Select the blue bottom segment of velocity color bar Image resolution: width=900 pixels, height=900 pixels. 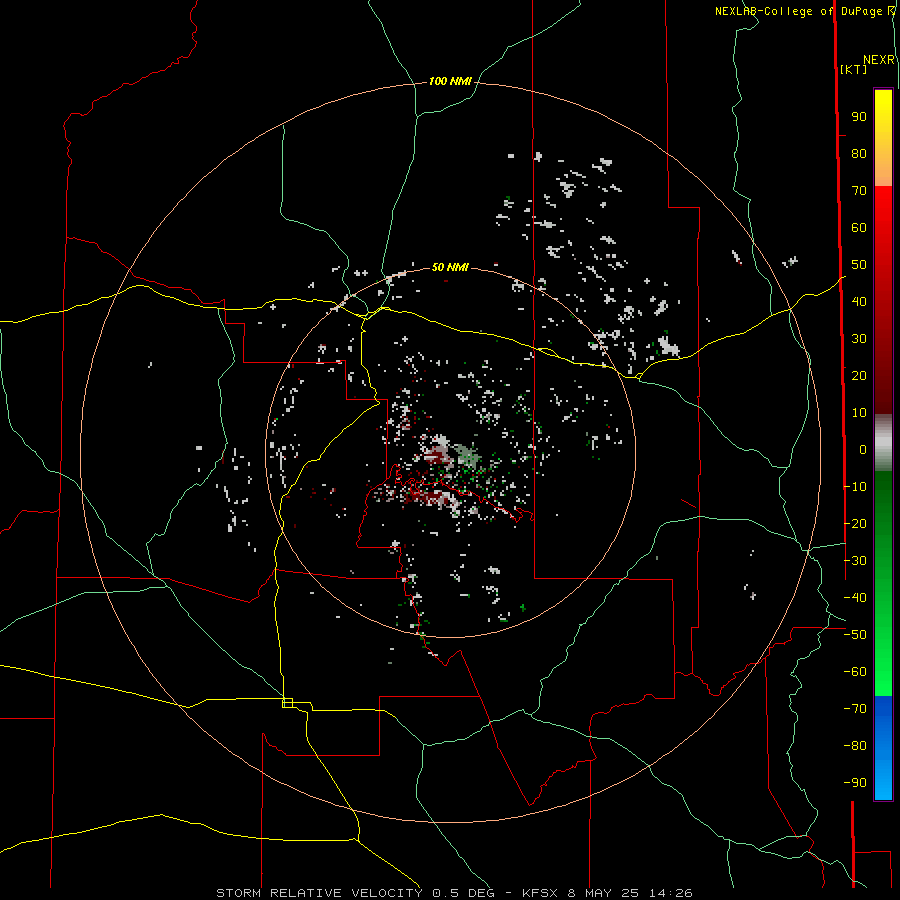(x=883, y=747)
